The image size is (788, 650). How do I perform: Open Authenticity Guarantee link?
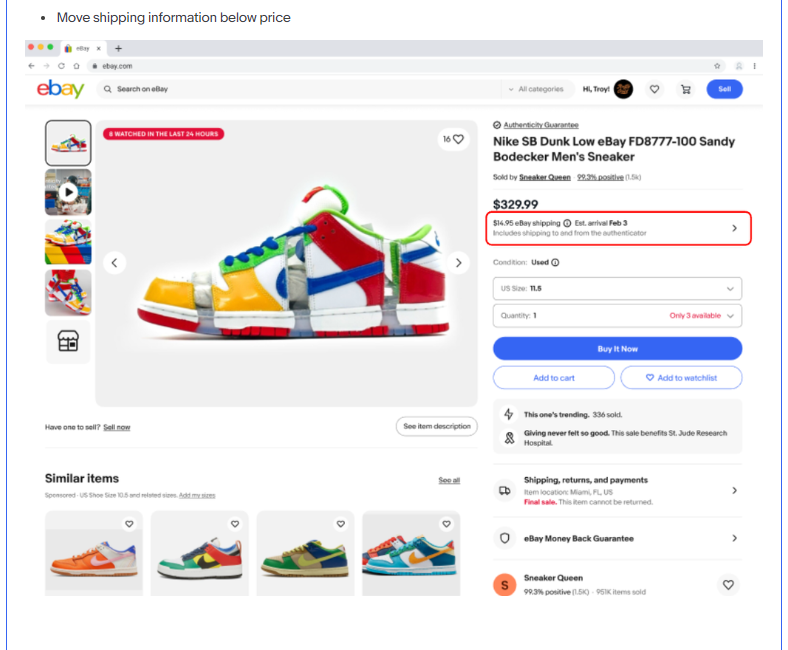[x=541, y=125]
